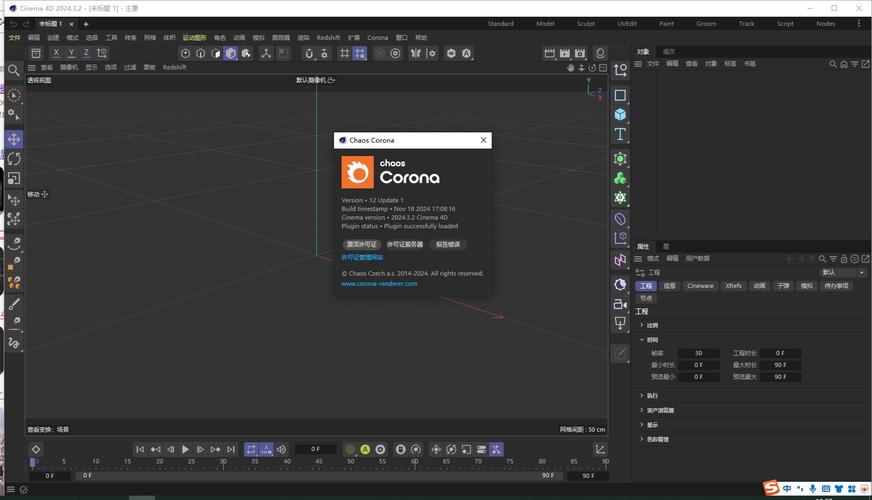
Task: Click 许可证服务器 button in Corona dialog
Action: [405, 245]
